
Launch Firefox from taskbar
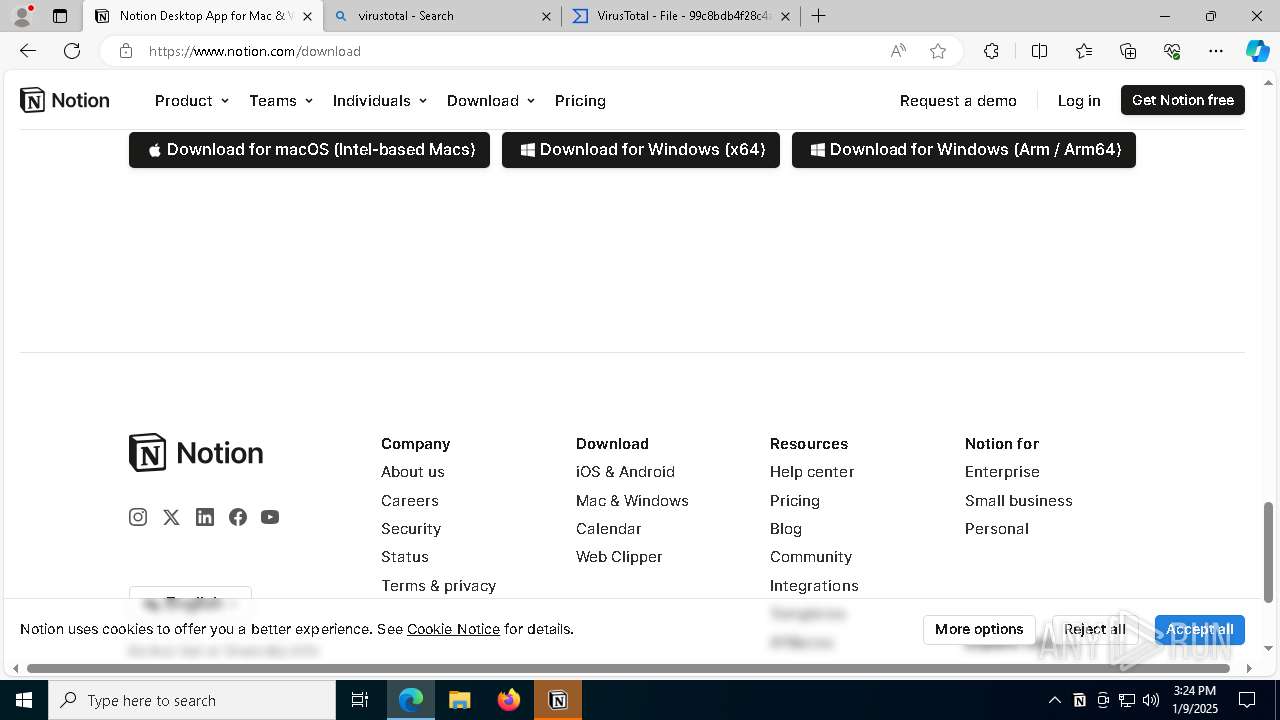click(509, 700)
